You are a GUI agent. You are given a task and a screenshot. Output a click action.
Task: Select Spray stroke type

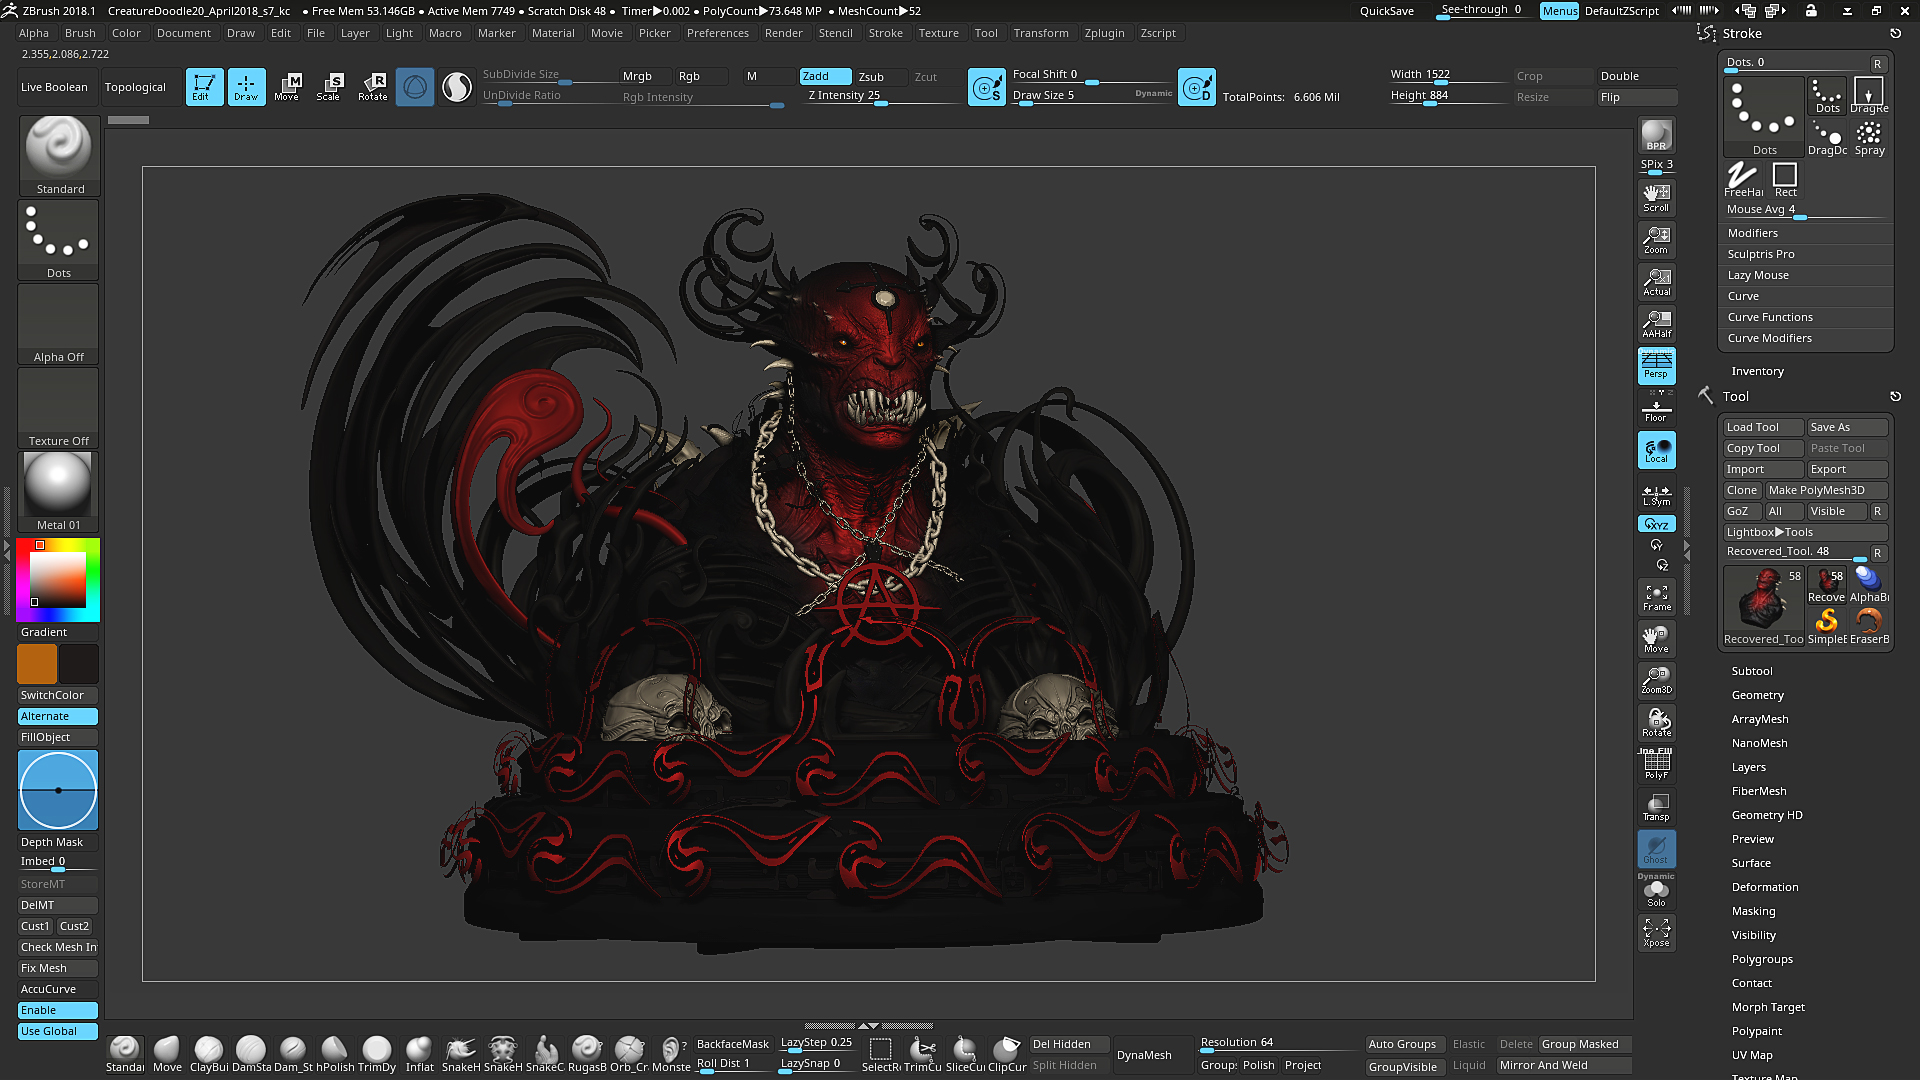click(x=1869, y=138)
